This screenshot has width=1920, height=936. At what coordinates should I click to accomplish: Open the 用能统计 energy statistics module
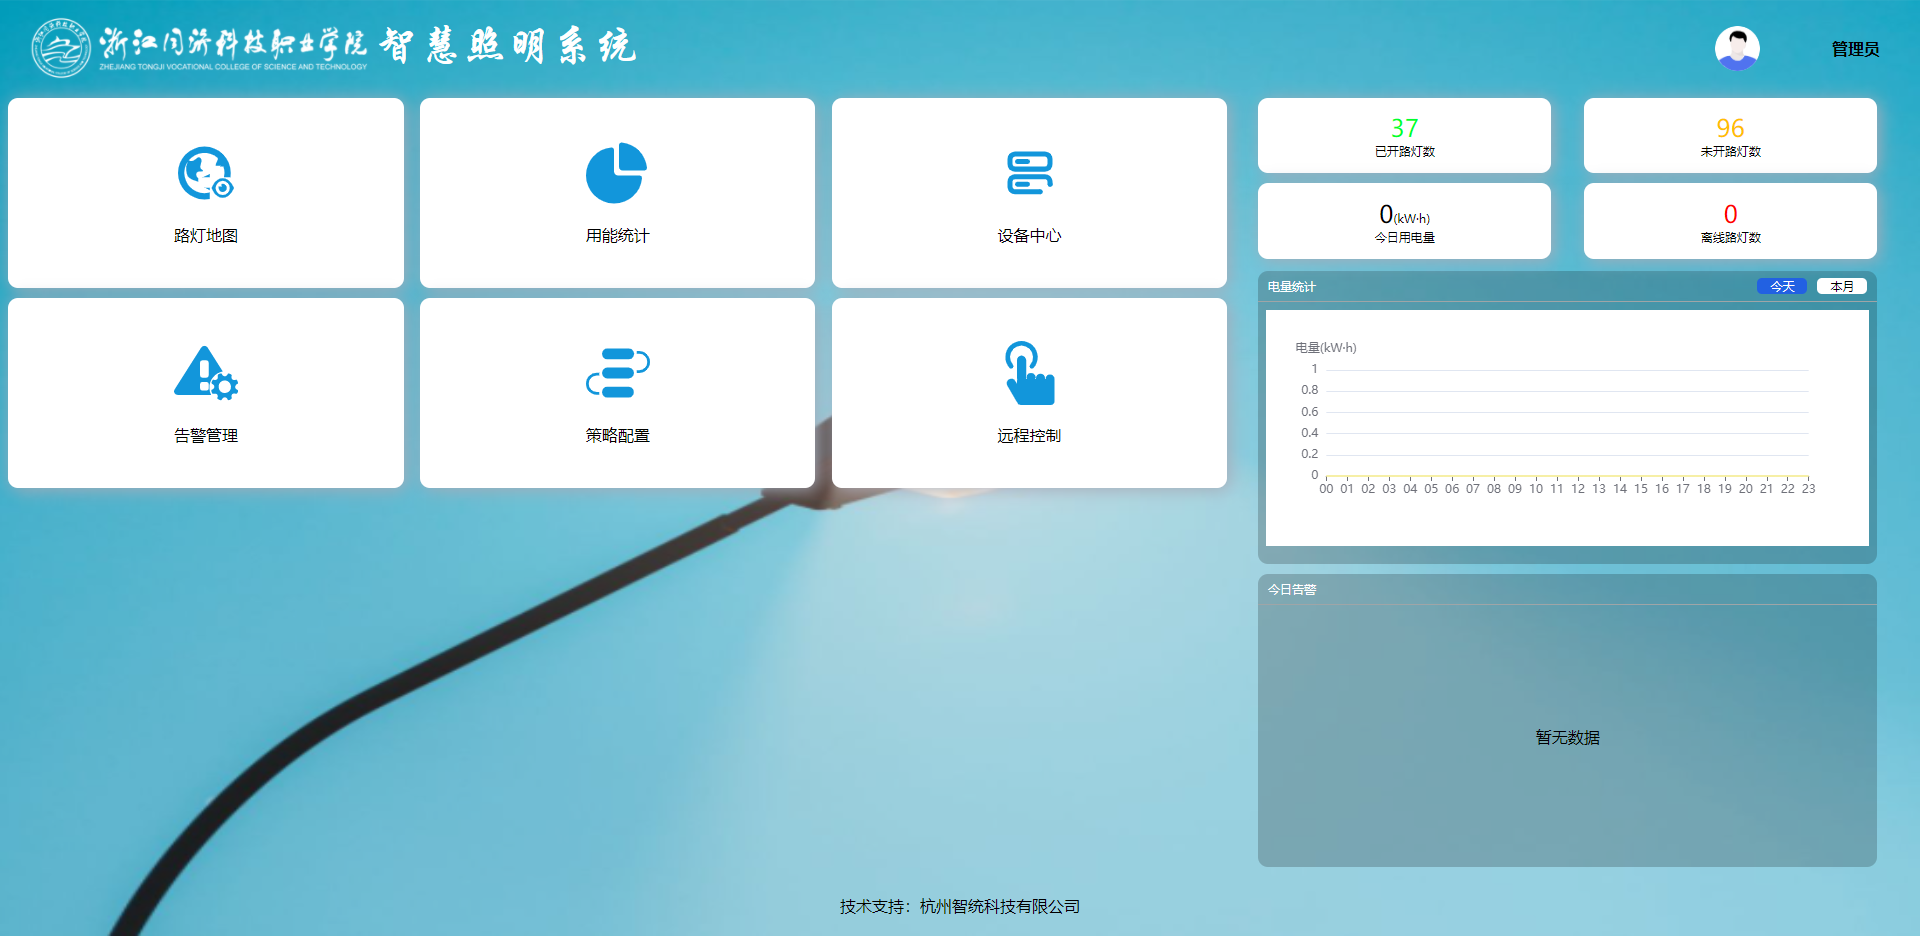pos(617,192)
